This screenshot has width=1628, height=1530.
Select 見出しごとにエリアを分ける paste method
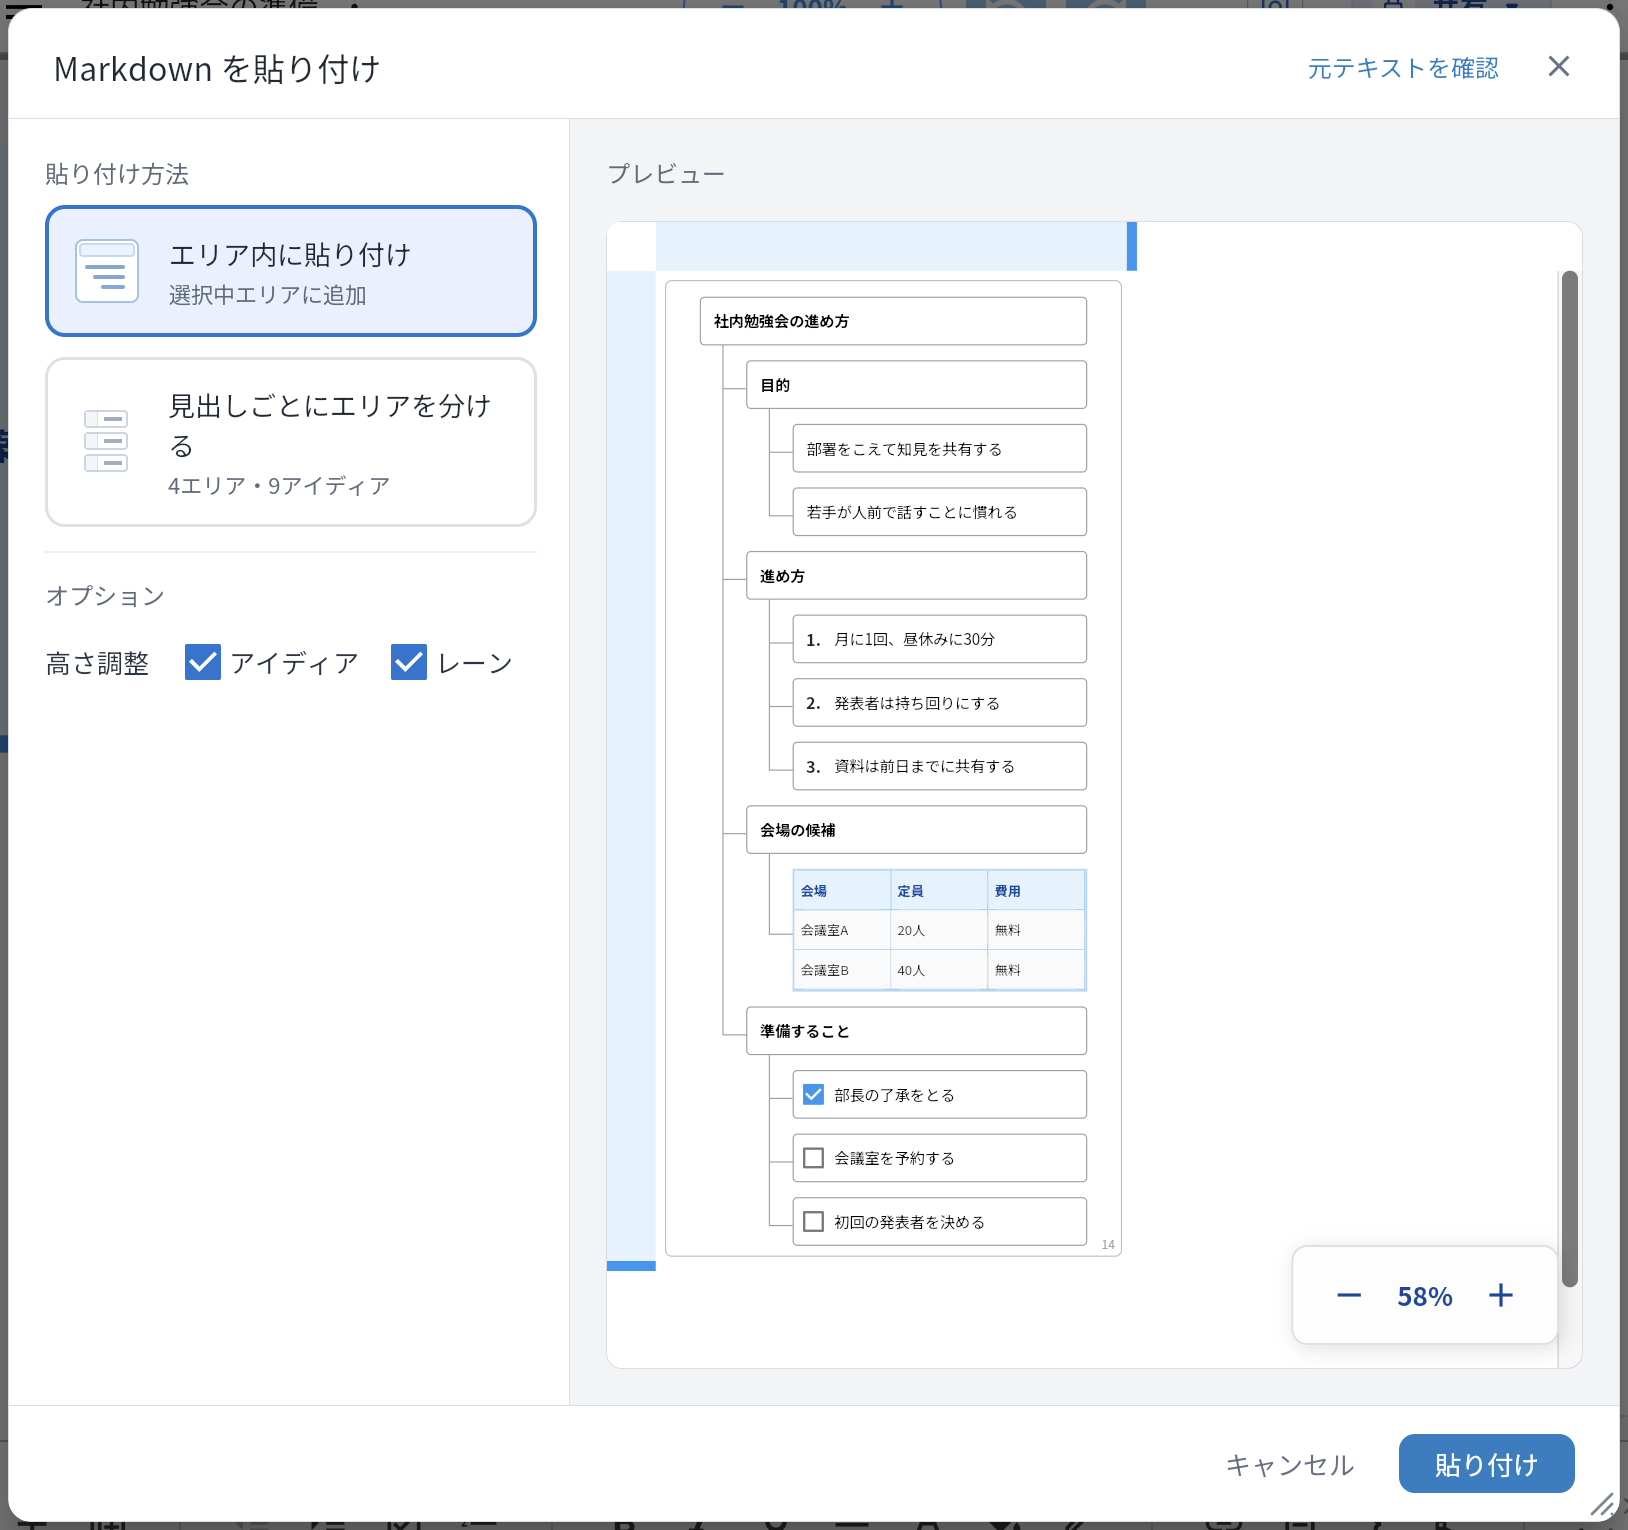click(291, 442)
